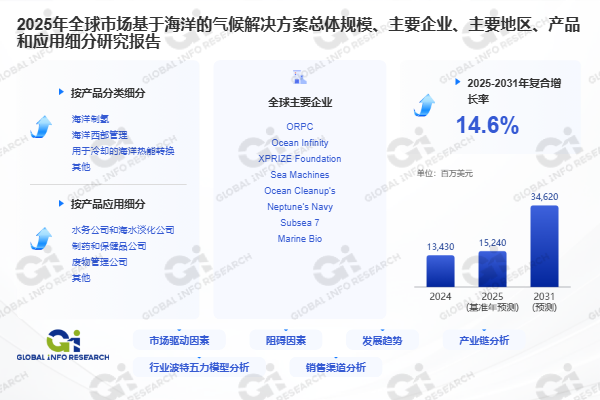The height and width of the screenshot is (400, 600).
Task: Select the 行业波特五力模型分析 tag
Action: click(x=199, y=367)
